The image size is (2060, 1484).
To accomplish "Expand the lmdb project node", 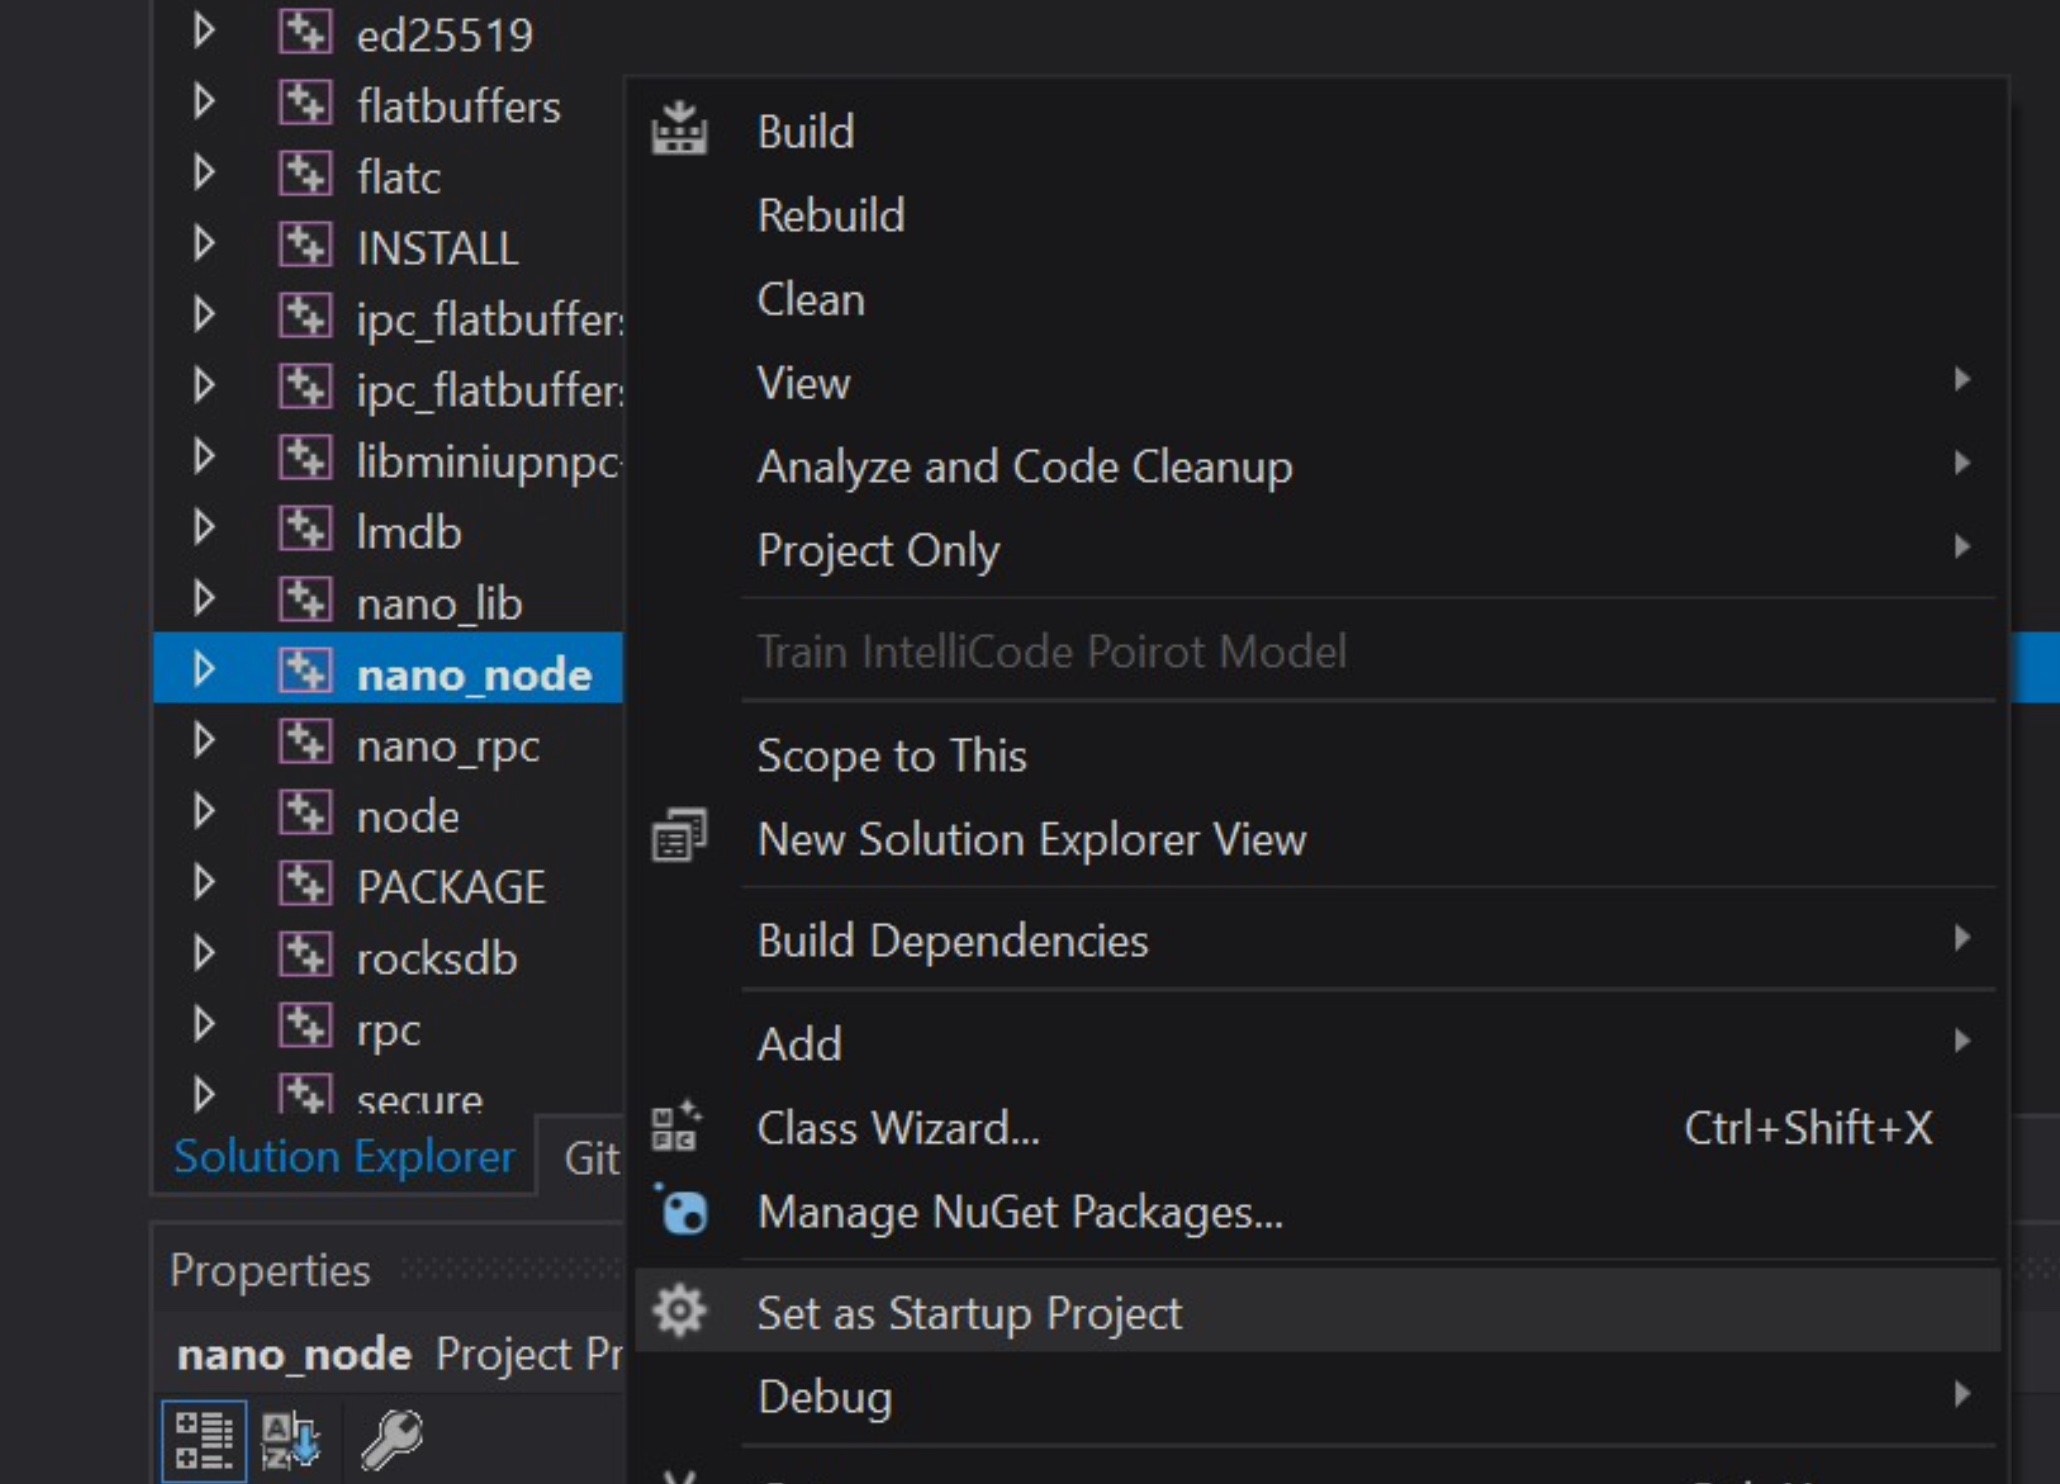I will coord(203,530).
